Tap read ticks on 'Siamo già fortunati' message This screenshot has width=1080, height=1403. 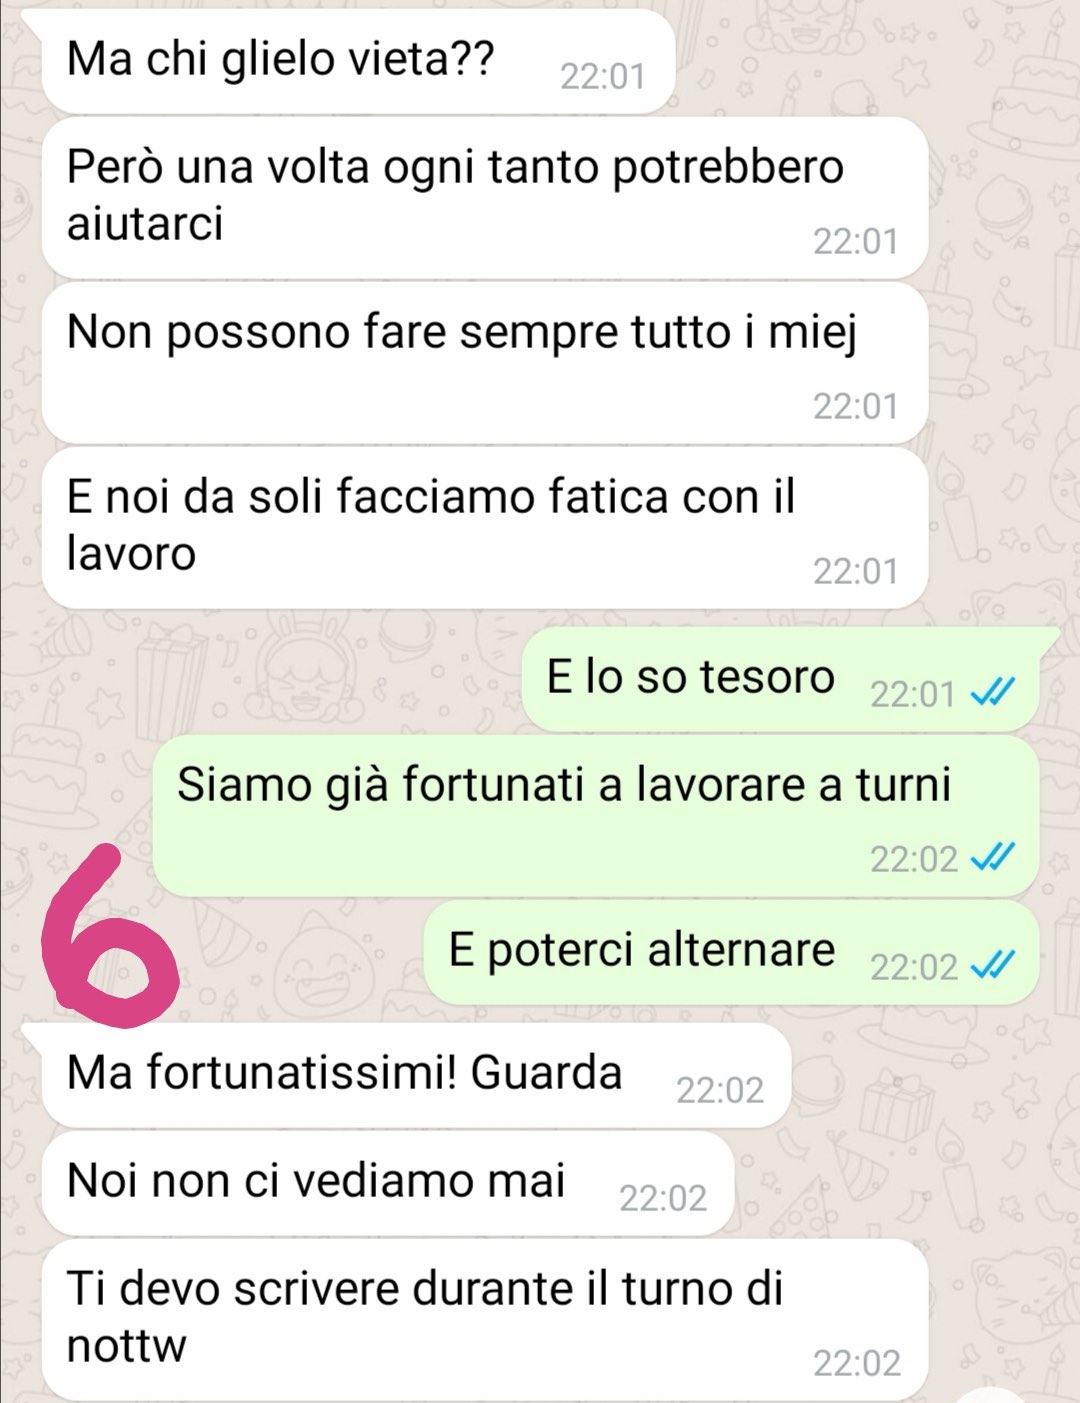point(993,857)
